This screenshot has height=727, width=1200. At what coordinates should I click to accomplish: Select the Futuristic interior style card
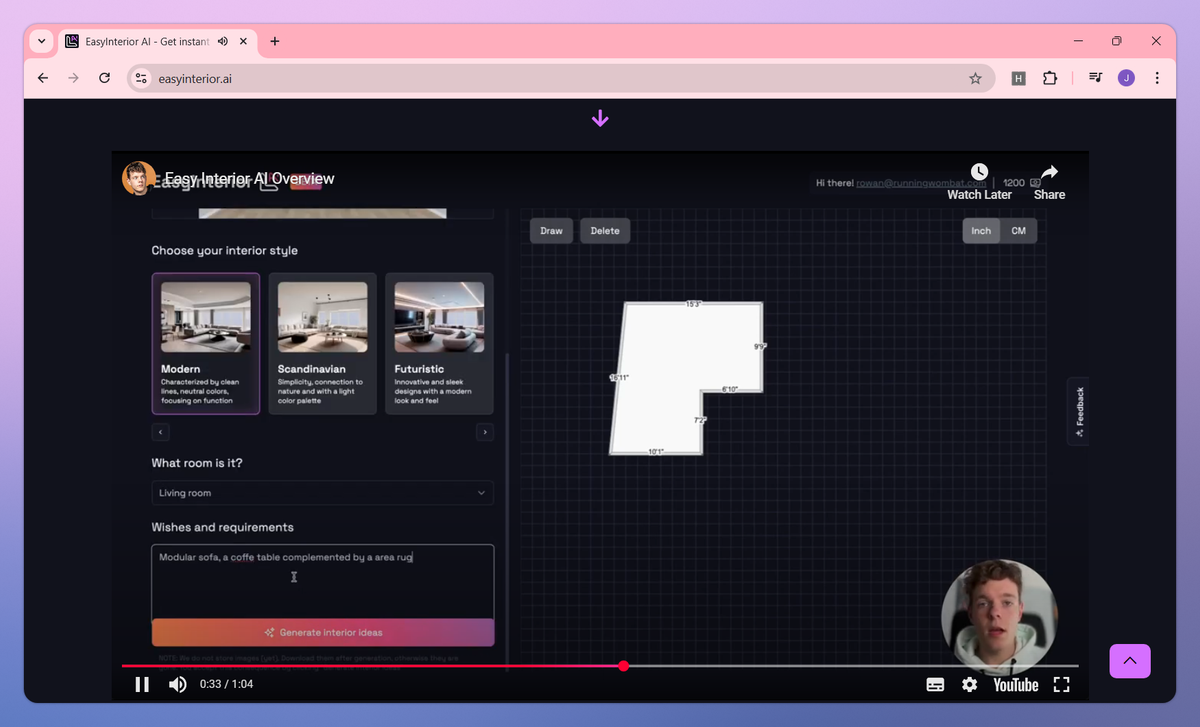tap(439, 343)
